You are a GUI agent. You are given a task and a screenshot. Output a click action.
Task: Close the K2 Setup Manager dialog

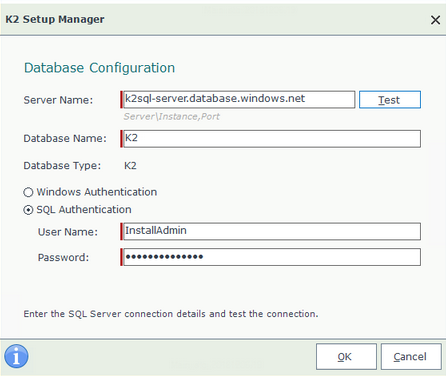point(435,20)
